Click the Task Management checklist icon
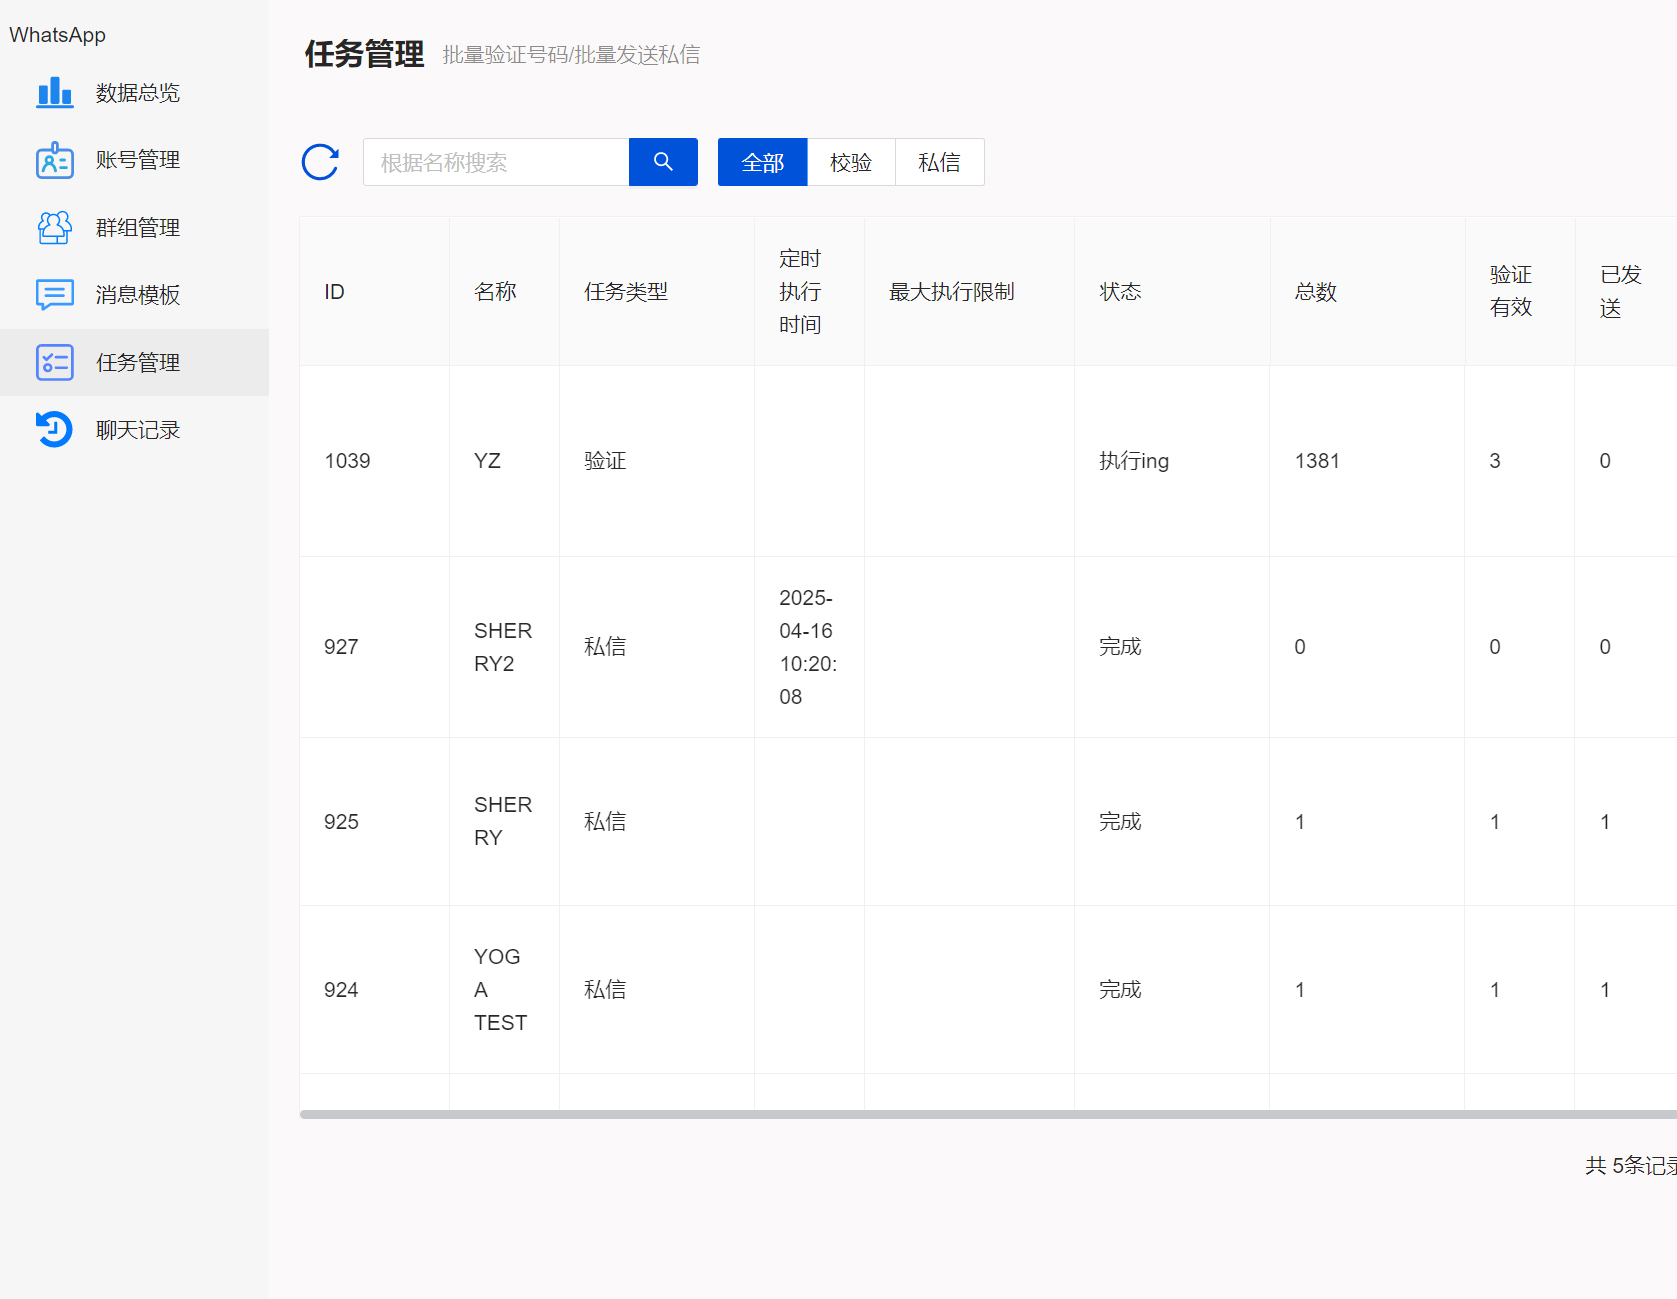This screenshot has width=1677, height=1299. 54,363
